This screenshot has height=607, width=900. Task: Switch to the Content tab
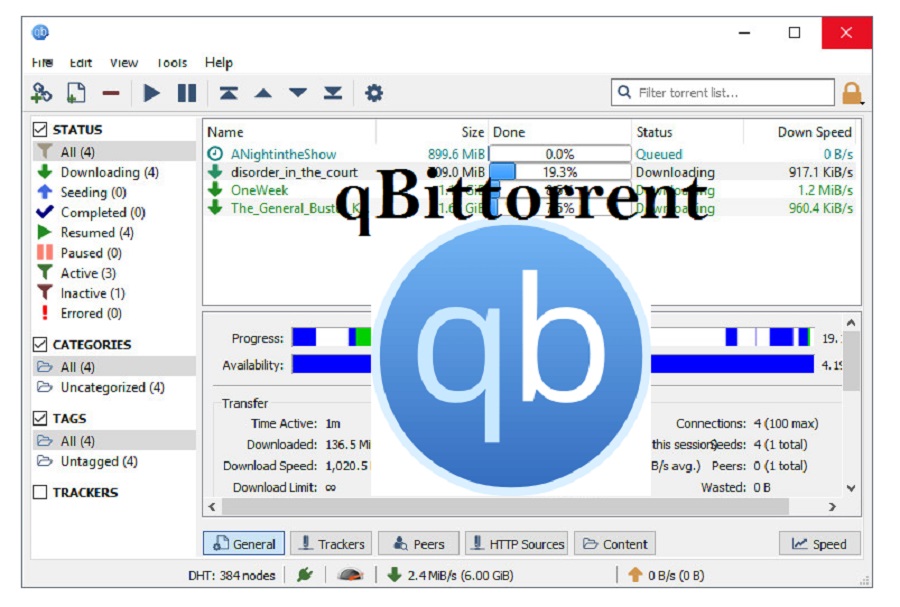click(615, 543)
